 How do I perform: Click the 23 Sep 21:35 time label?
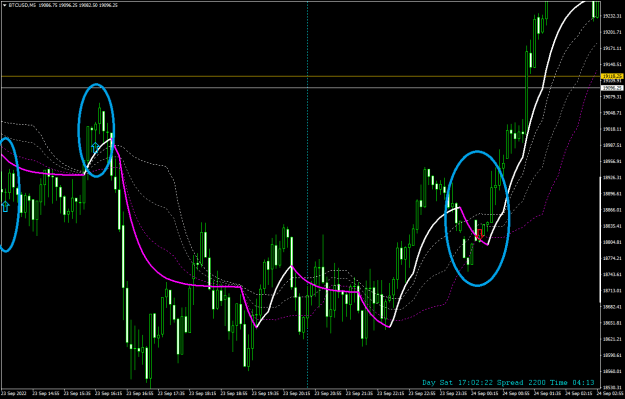click(x=360, y=393)
